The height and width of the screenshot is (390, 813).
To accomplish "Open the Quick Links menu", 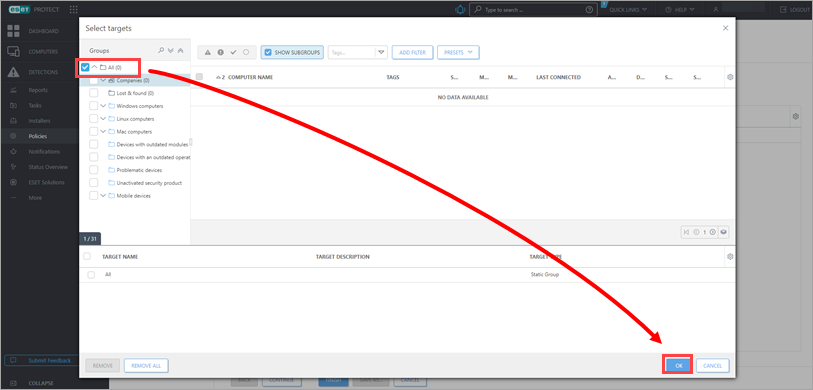I will (628, 10).
